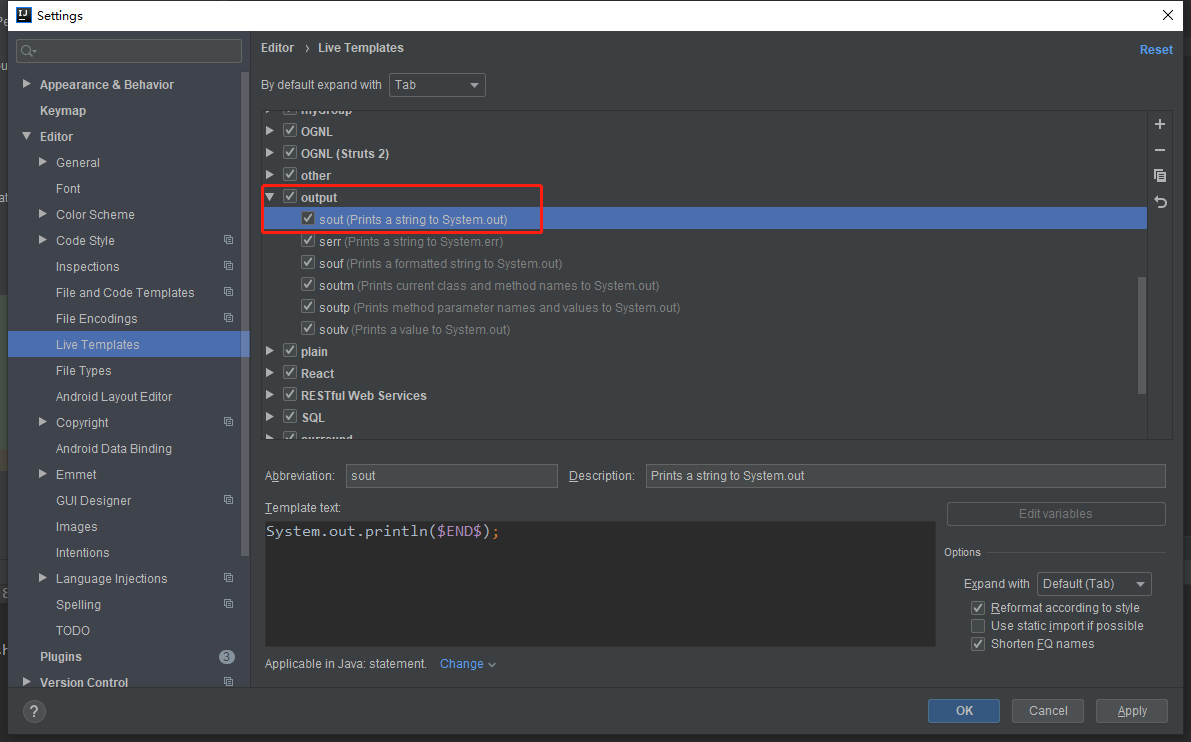Click the search magnifier icon in settings
Viewport: 1191px width, 742px height.
click(x=28, y=51)
